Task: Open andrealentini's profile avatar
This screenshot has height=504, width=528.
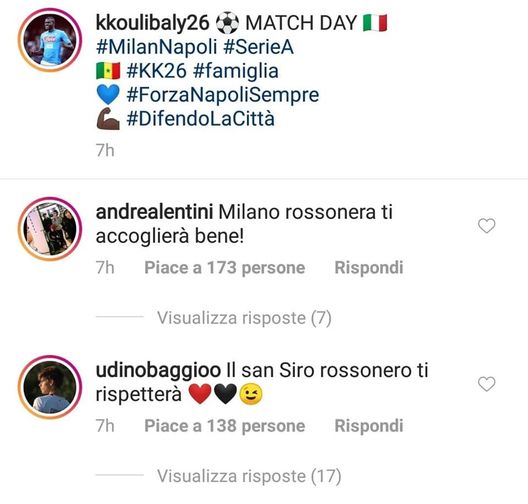Action: coord(50,229)
